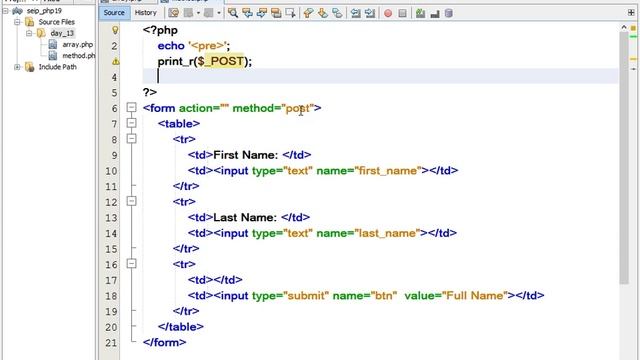Collapse tr code fold at line 16
Viewport: 640px width, 360px height.
pyautogui.click(x=131, y=264)
